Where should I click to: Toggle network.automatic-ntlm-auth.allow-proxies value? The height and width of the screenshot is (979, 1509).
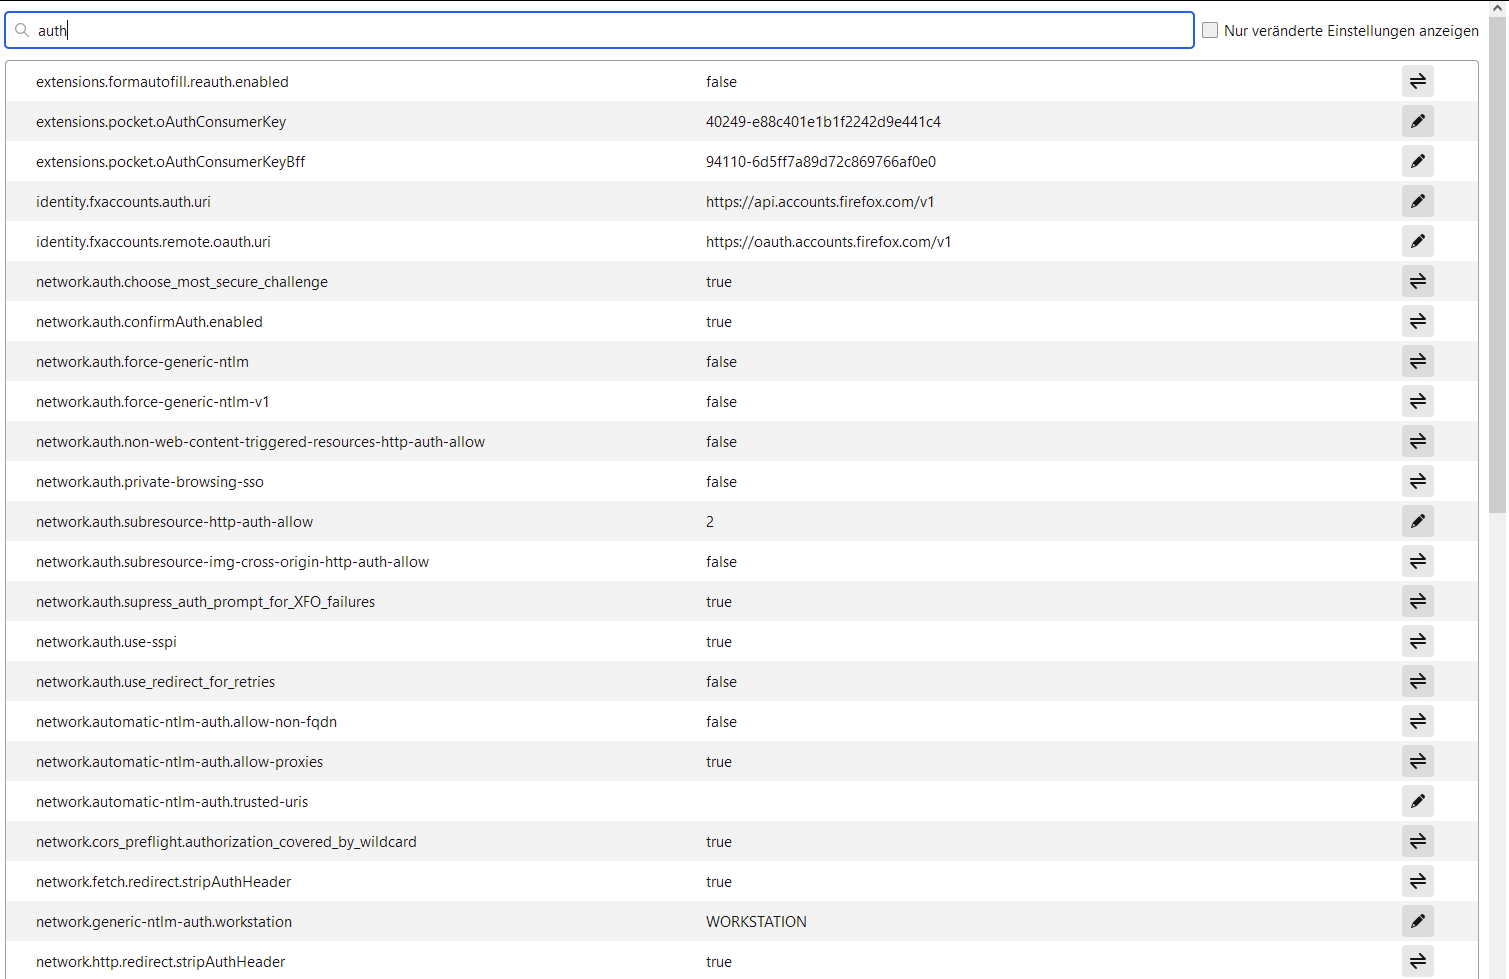click(x=1417, y=761)
